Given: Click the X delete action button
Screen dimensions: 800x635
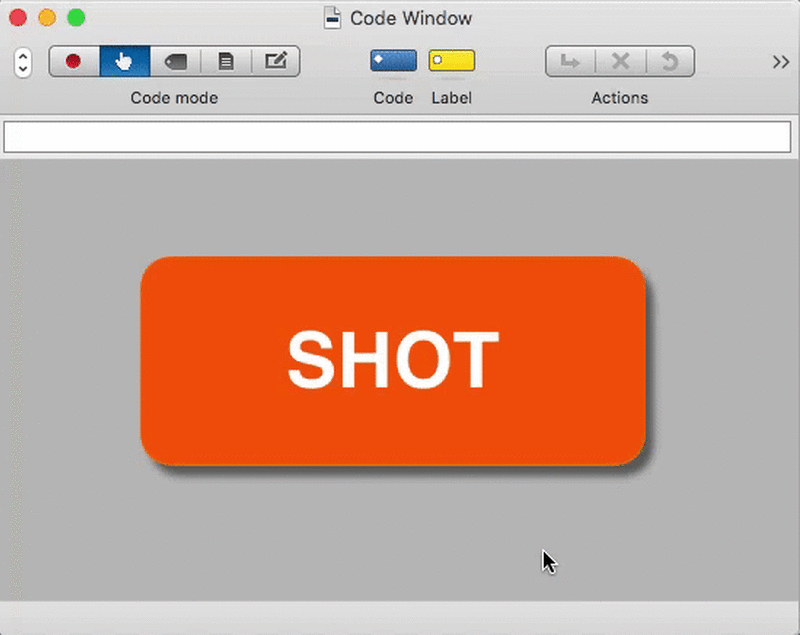Looking at the screenshot, I should (620, 62).
